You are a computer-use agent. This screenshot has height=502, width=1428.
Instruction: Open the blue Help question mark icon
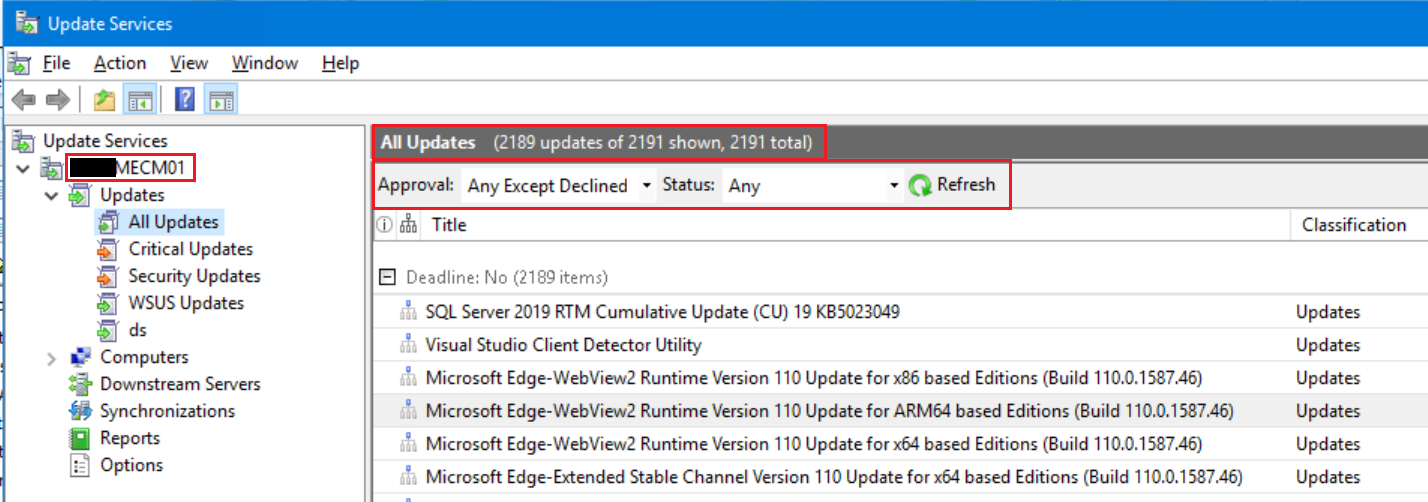[x=185, y=100]
